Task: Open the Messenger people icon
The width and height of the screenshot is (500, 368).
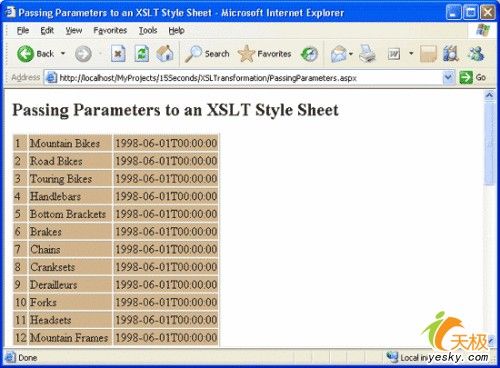Action: [x=476, y=54]
